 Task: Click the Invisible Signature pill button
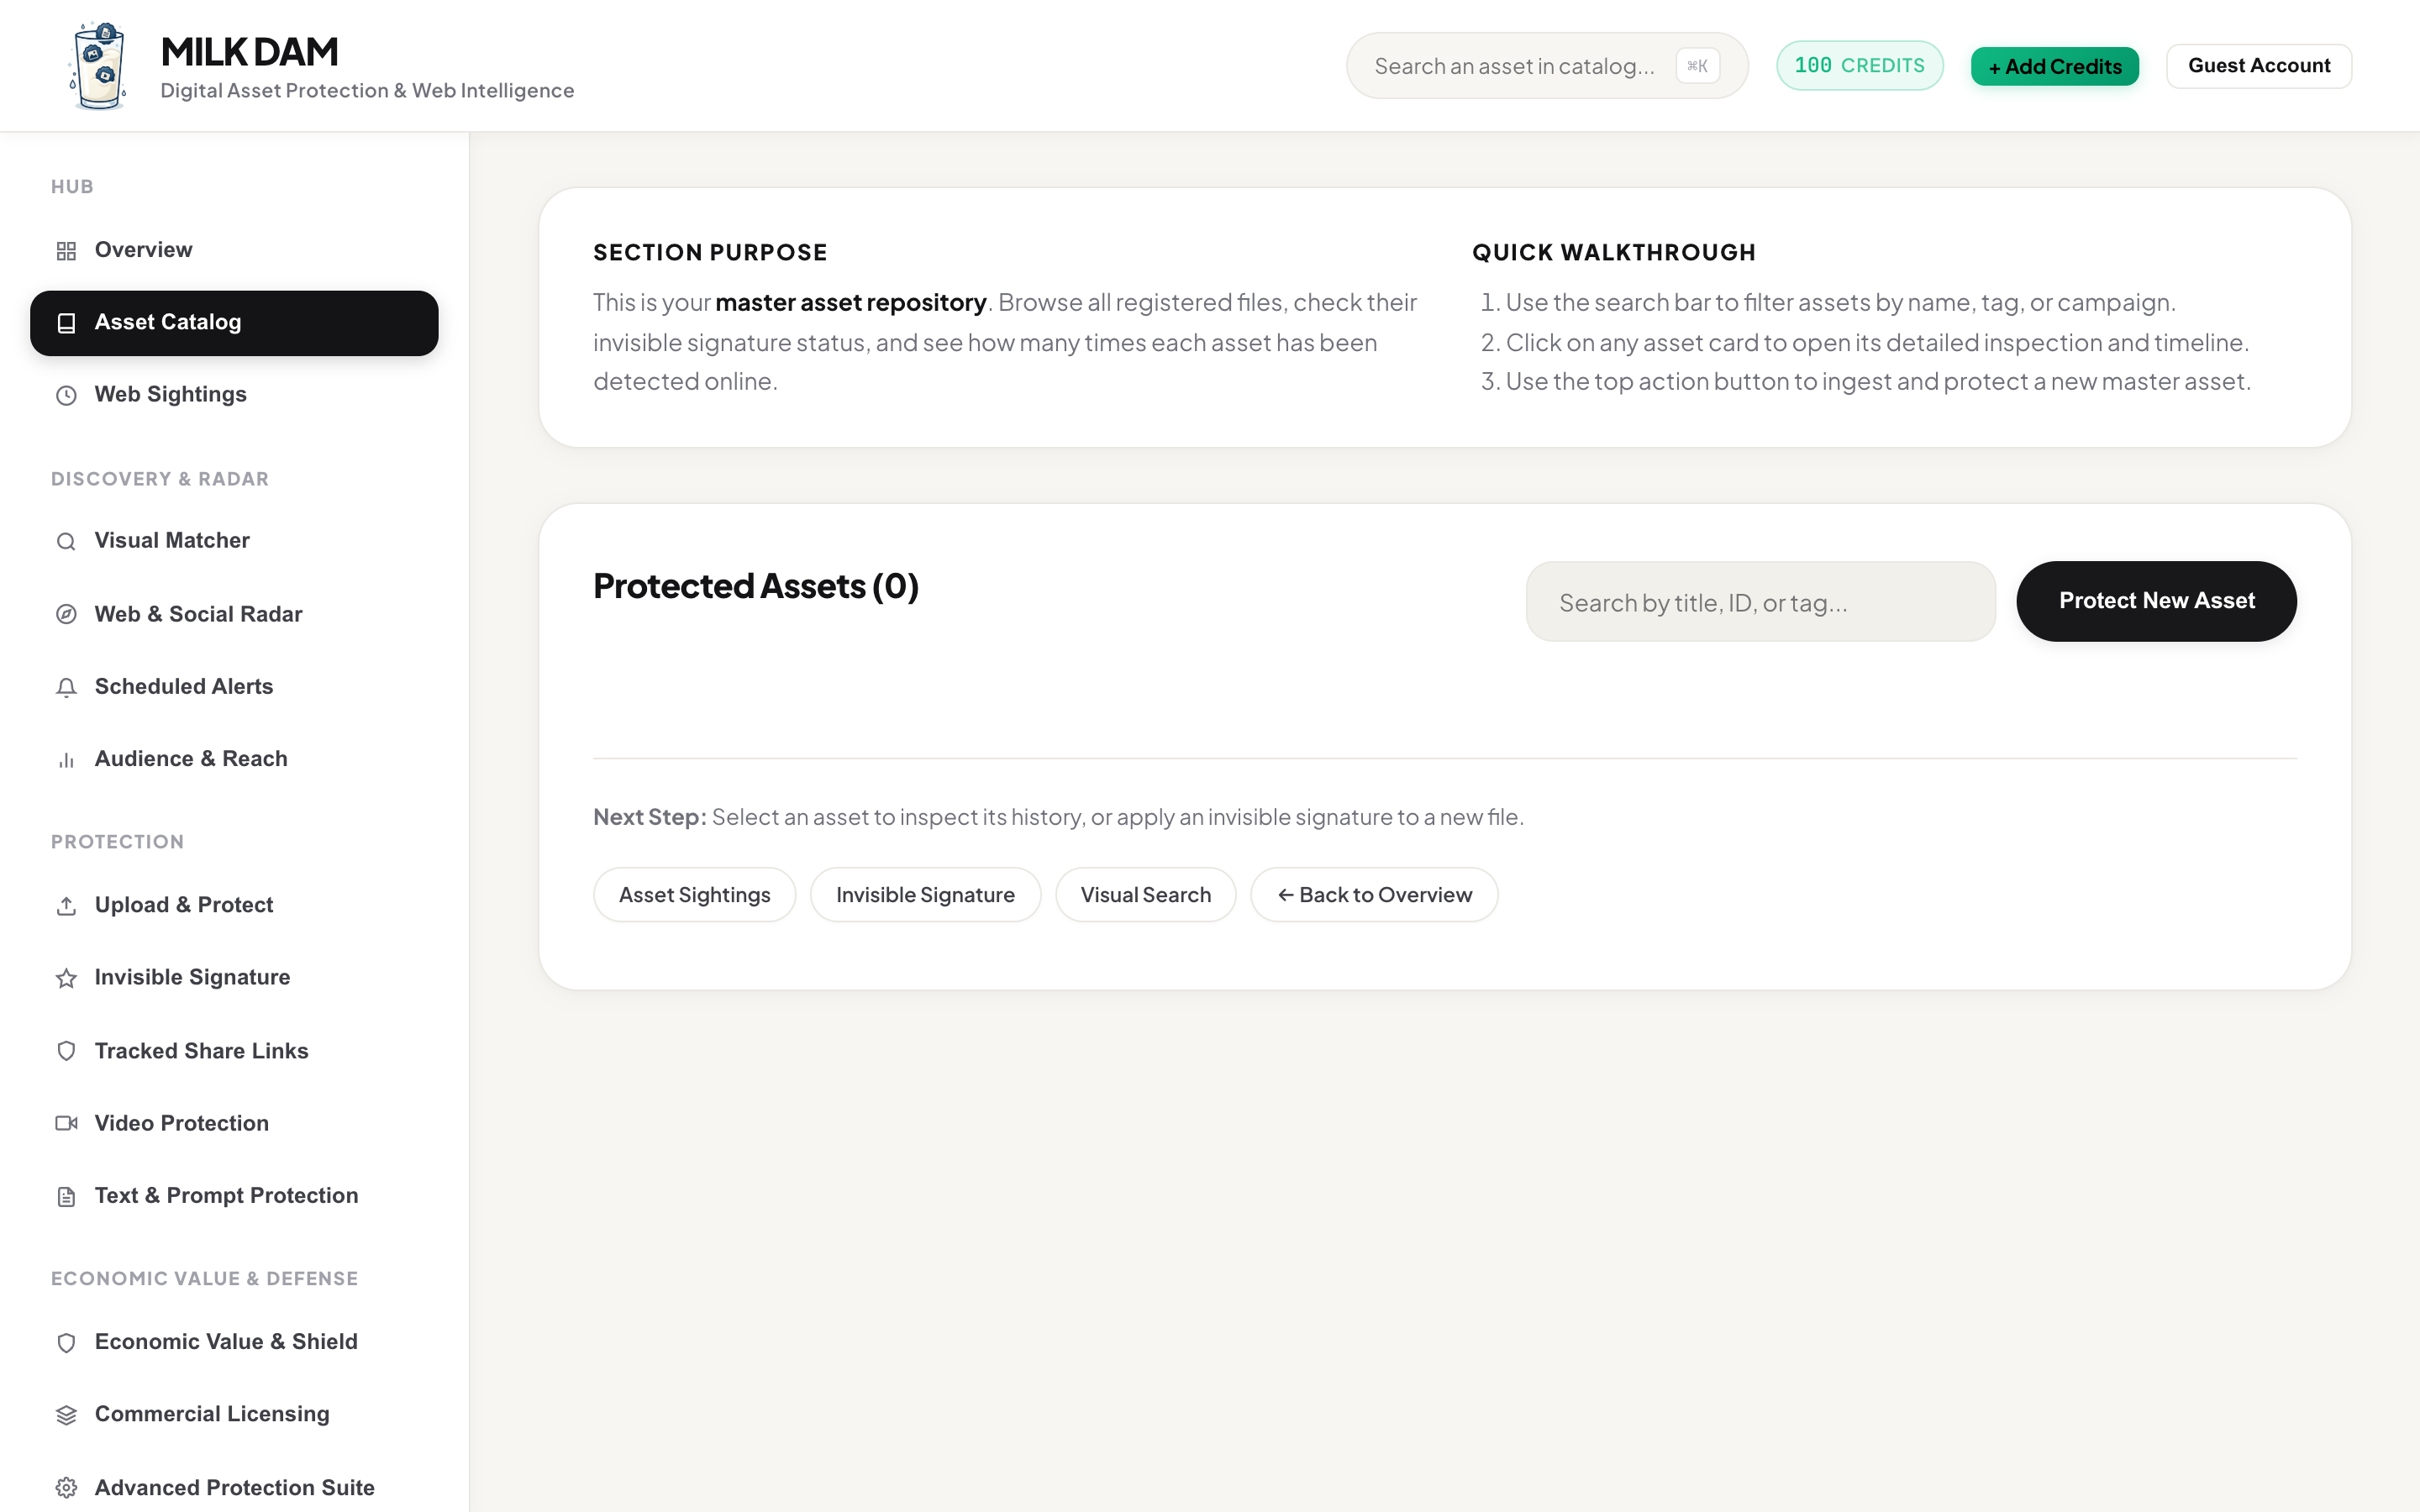coord(925,895)
